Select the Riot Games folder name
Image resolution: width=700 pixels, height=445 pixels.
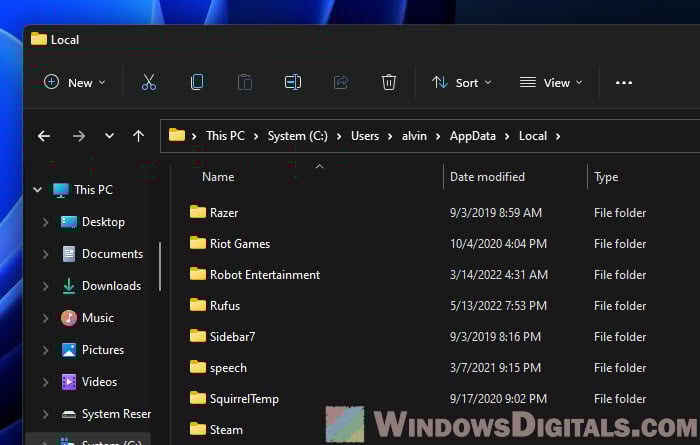click(240, 244)
